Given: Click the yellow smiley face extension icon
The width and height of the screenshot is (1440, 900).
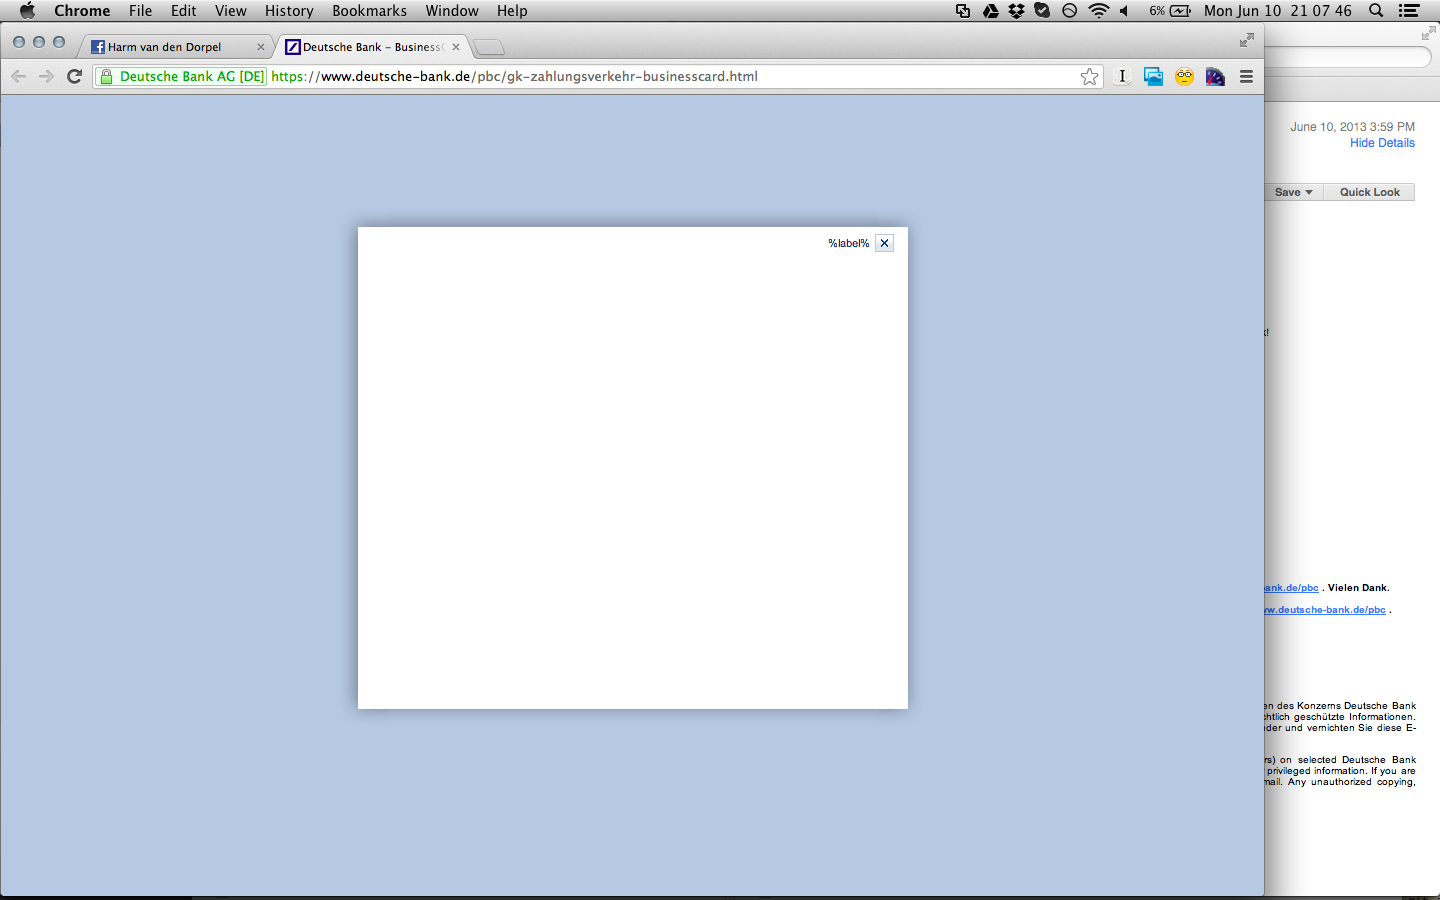Looking at the screenshot, I should (1184, 76).
